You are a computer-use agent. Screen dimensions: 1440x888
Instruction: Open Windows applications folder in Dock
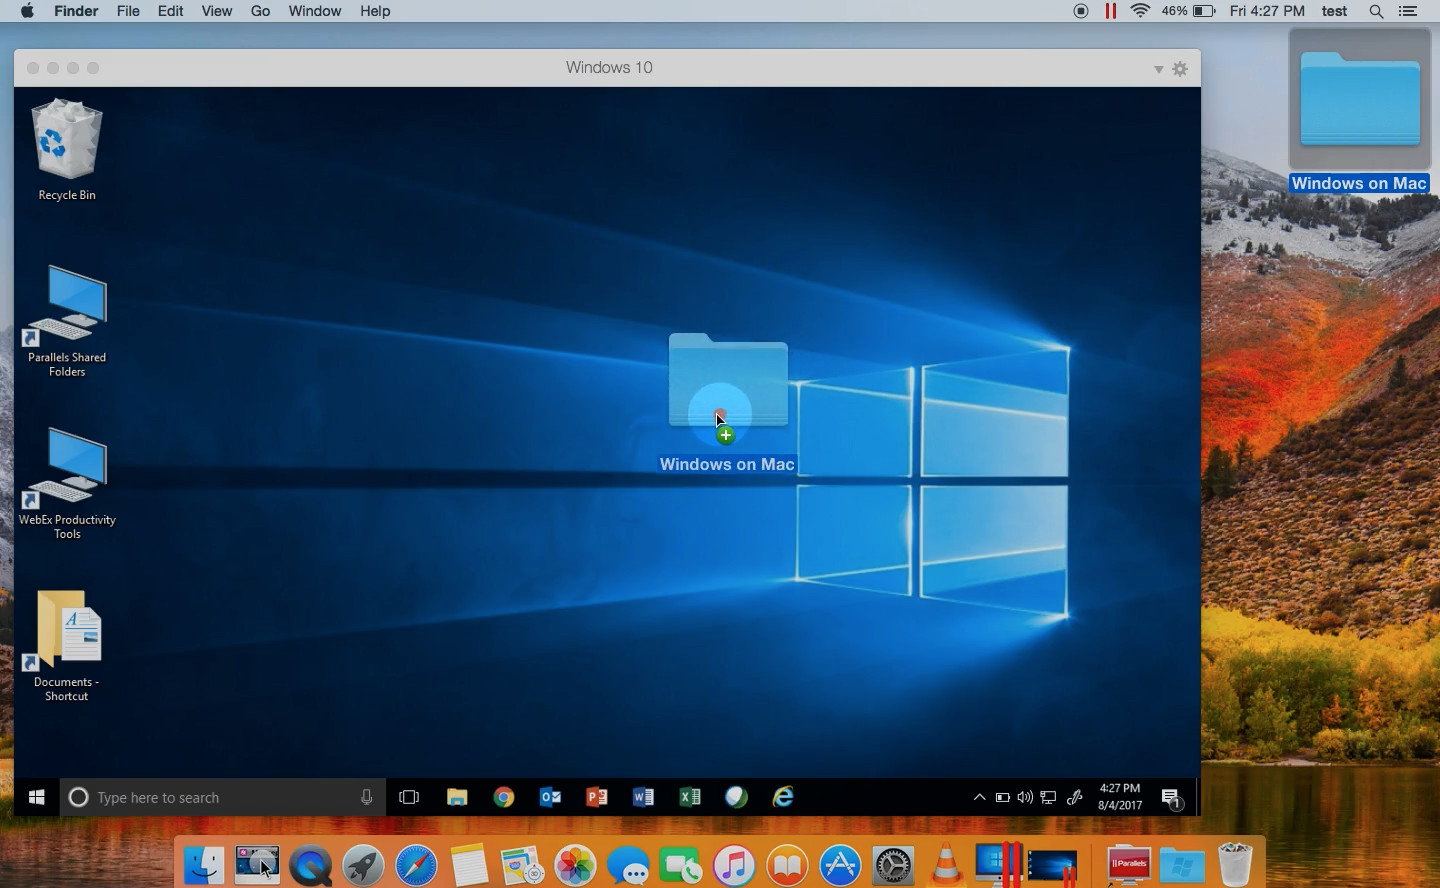1182,865
